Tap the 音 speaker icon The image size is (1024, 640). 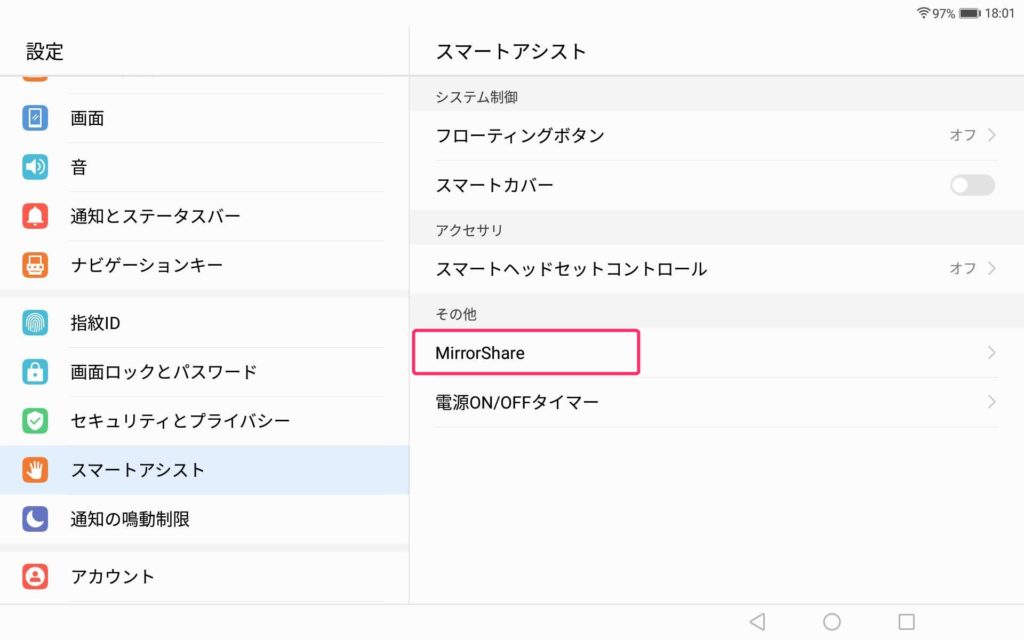click(35, 167)
